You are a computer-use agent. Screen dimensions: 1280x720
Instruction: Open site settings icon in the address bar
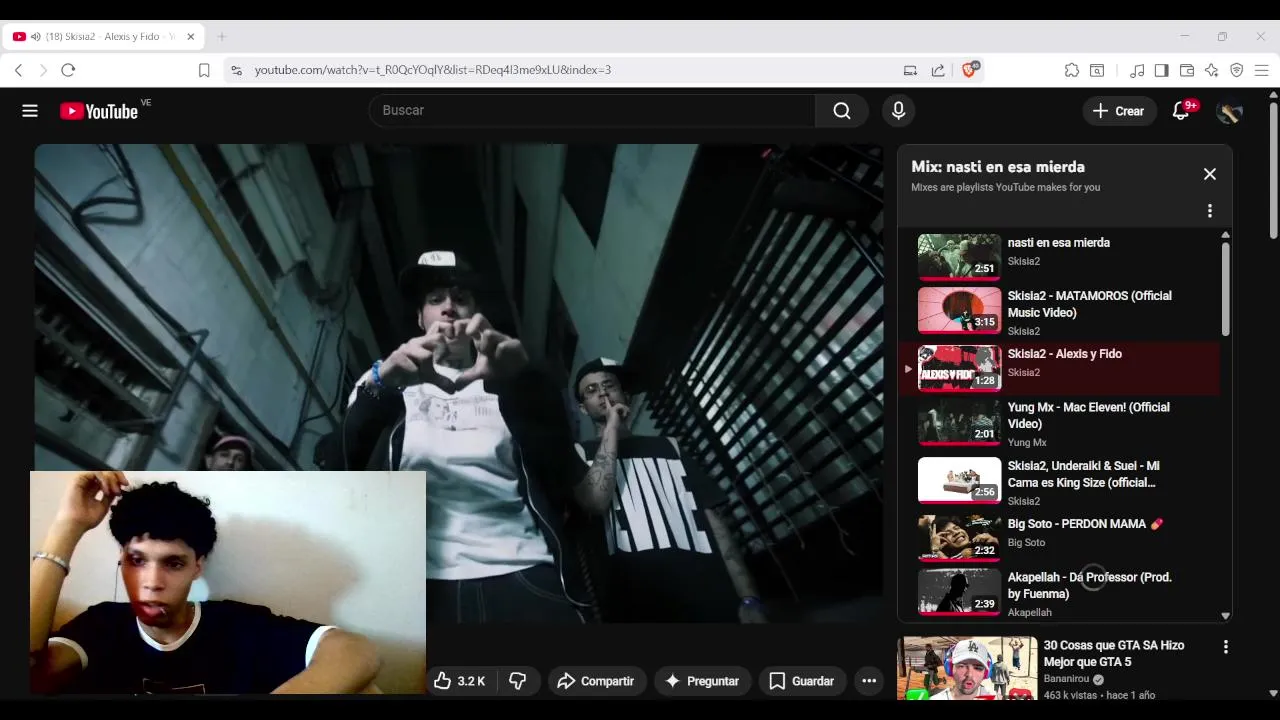tap(236, 70)
